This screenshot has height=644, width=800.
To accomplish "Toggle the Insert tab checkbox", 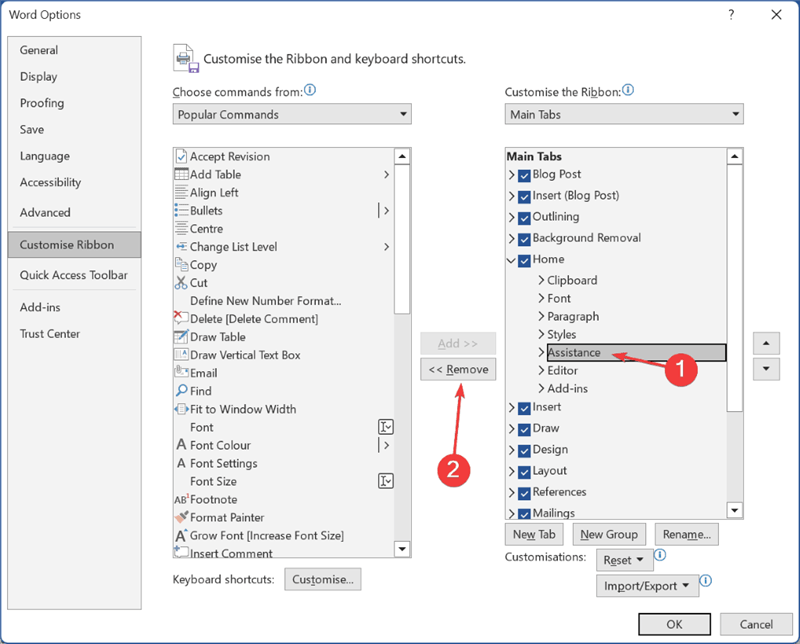I will click(x=524, y=408).
